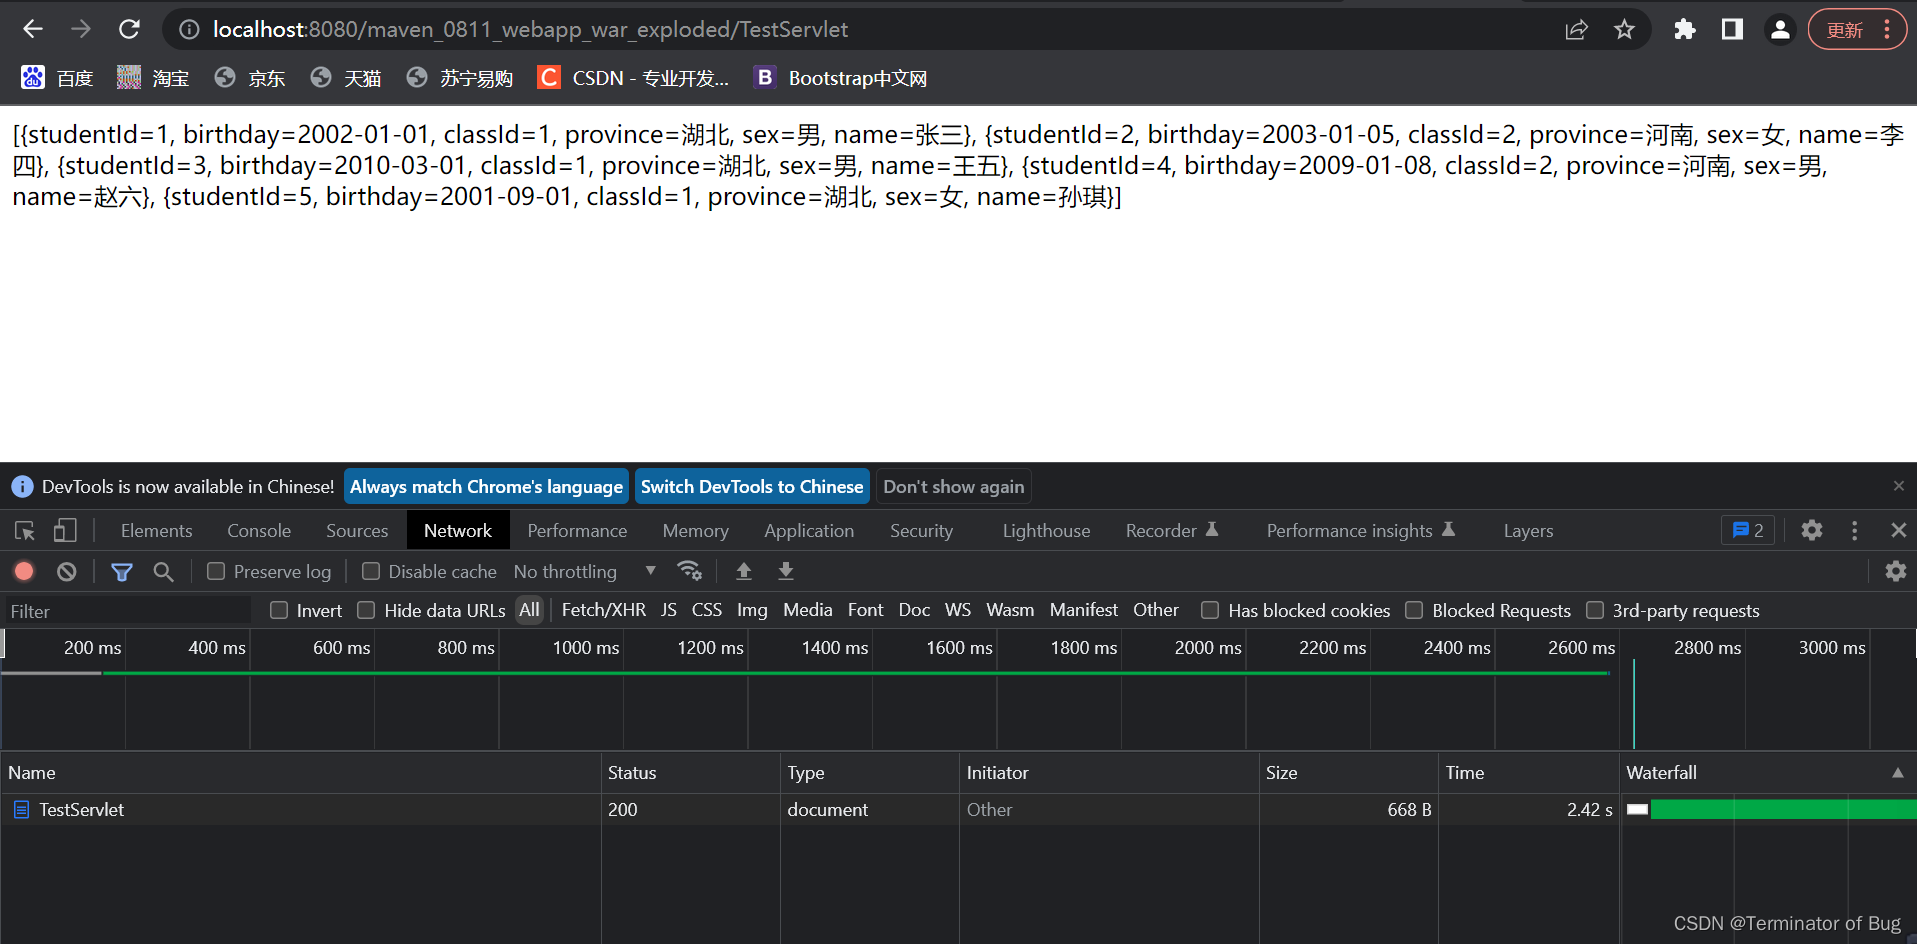Toggle the network filter funnel icon
1917x944 pixels.
122,571
